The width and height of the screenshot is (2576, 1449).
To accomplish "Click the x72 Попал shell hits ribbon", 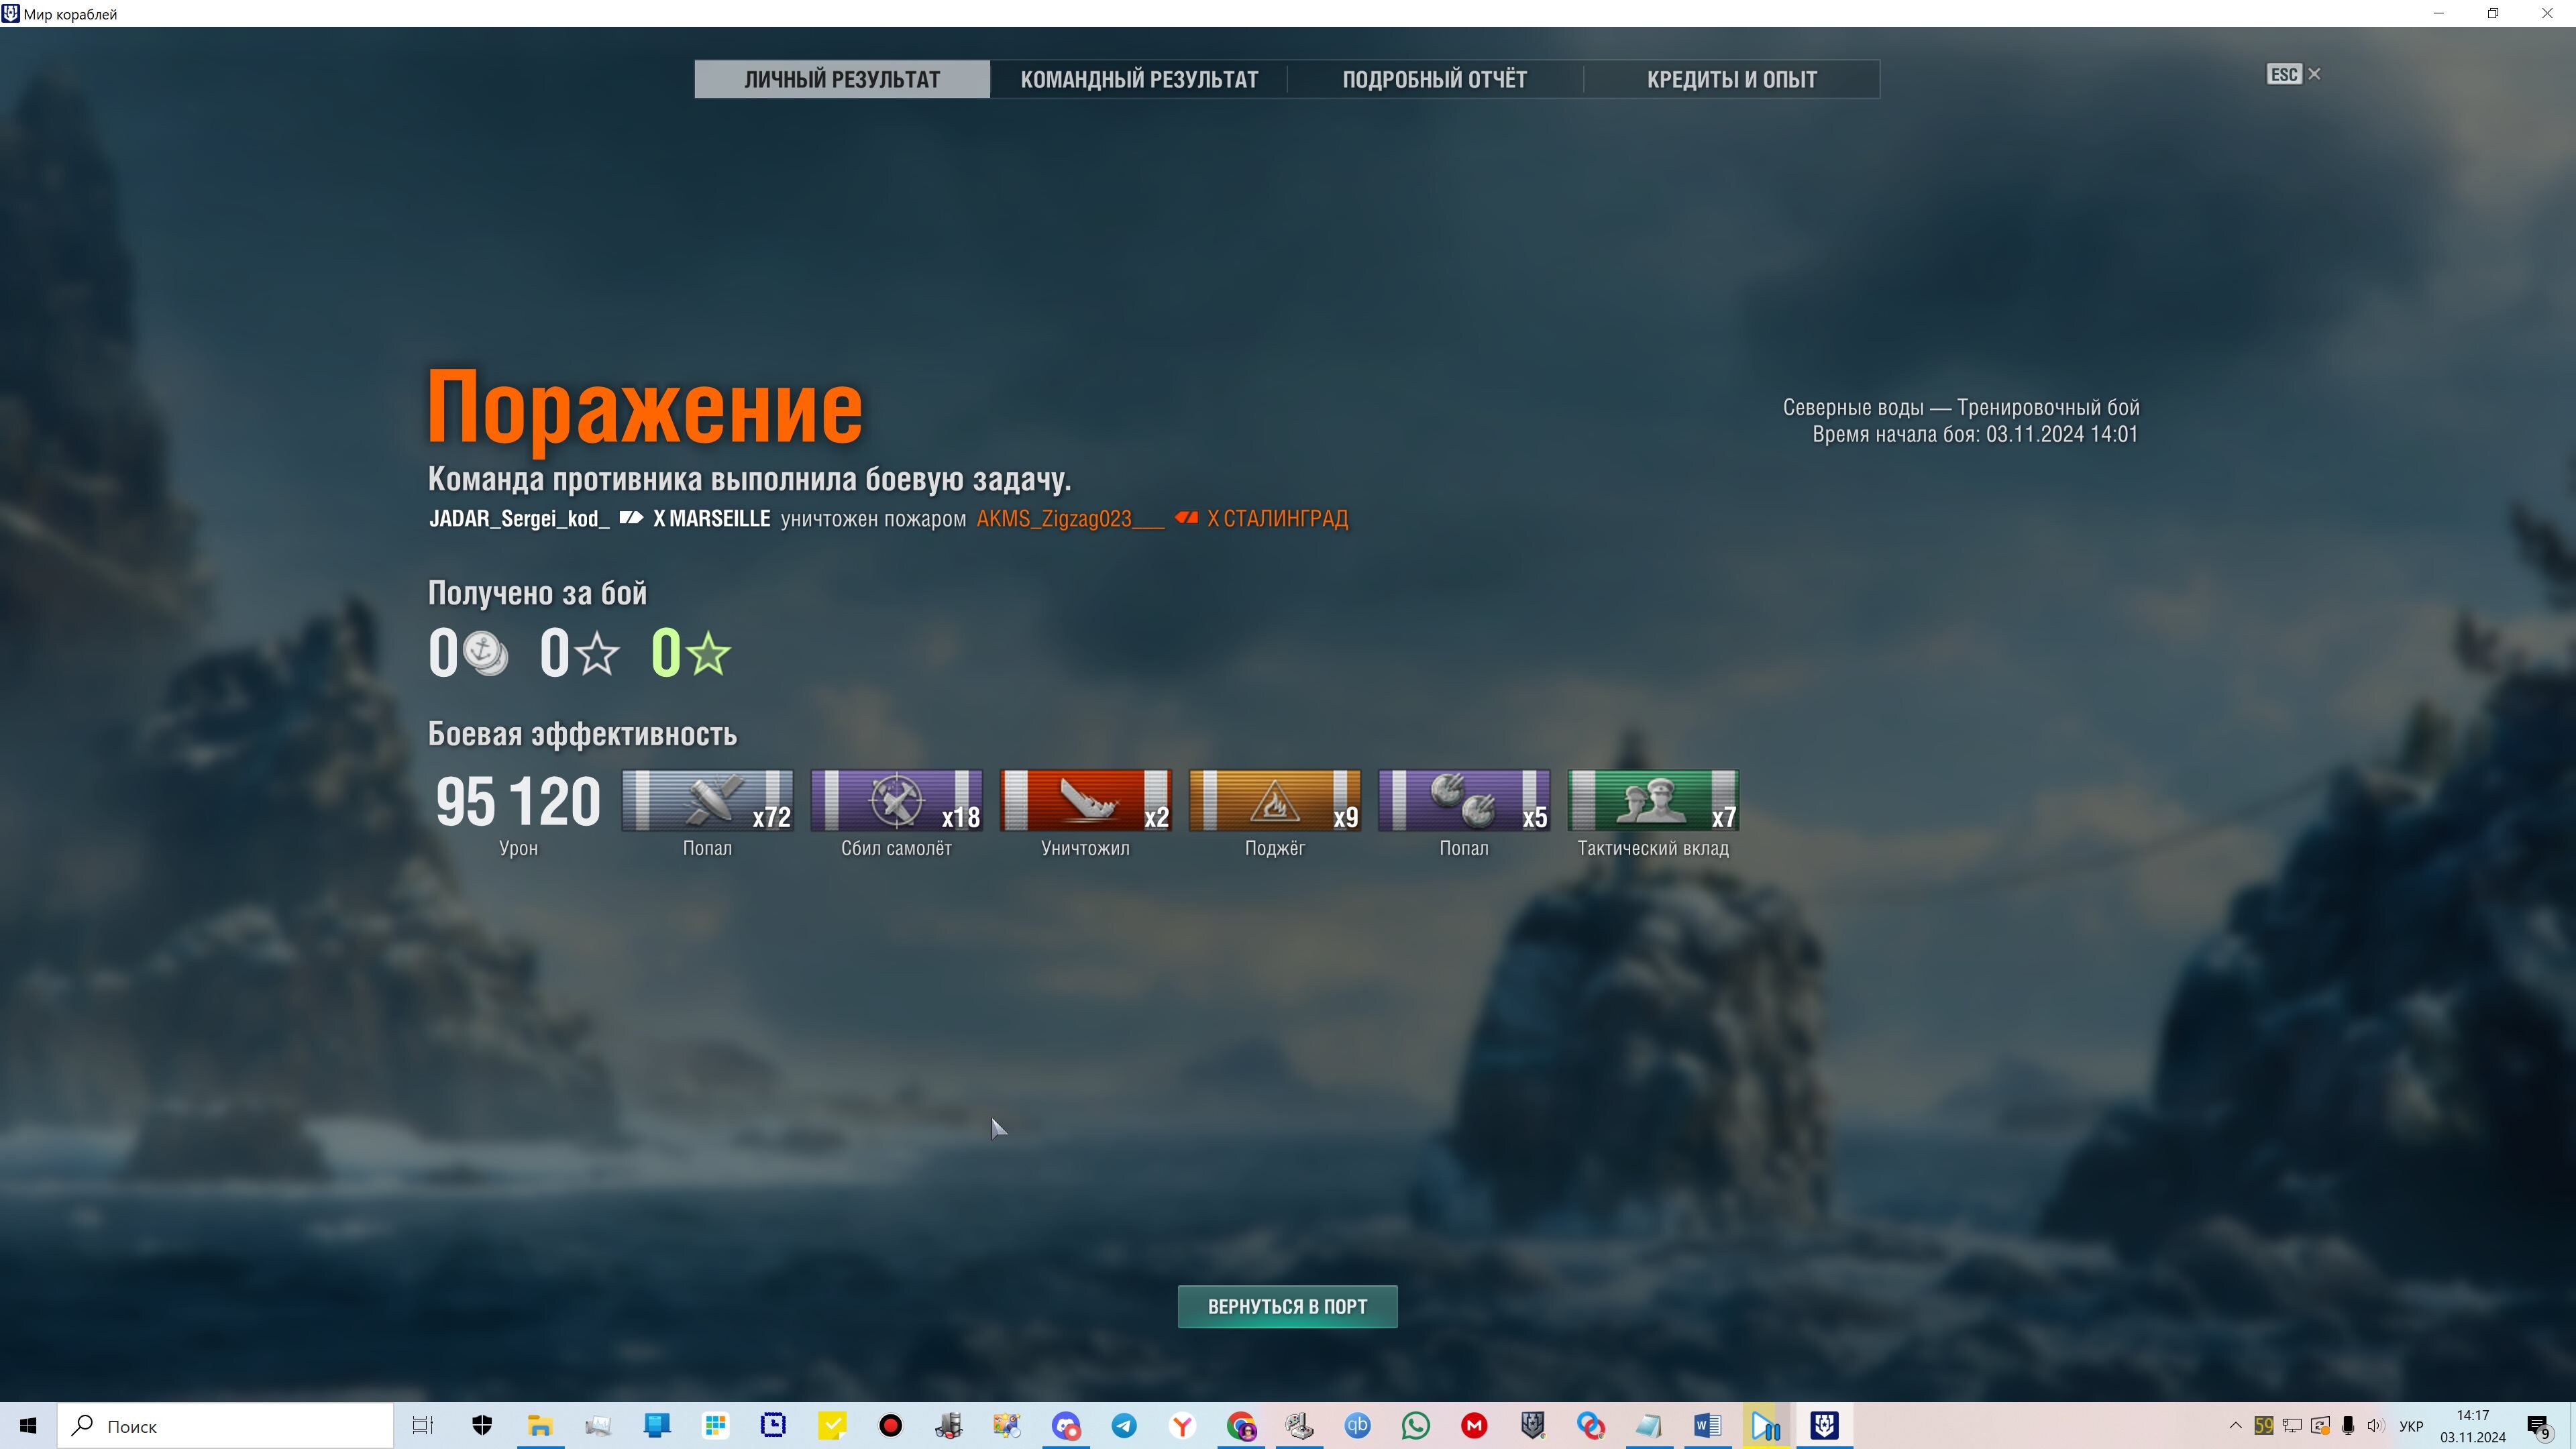I will coord(707,800).
